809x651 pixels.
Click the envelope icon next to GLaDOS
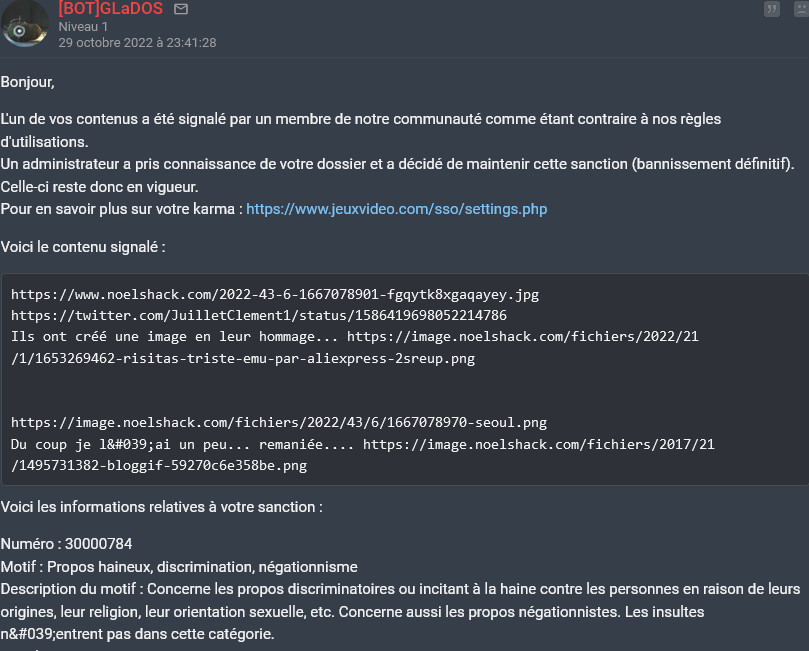click(181, 9)
